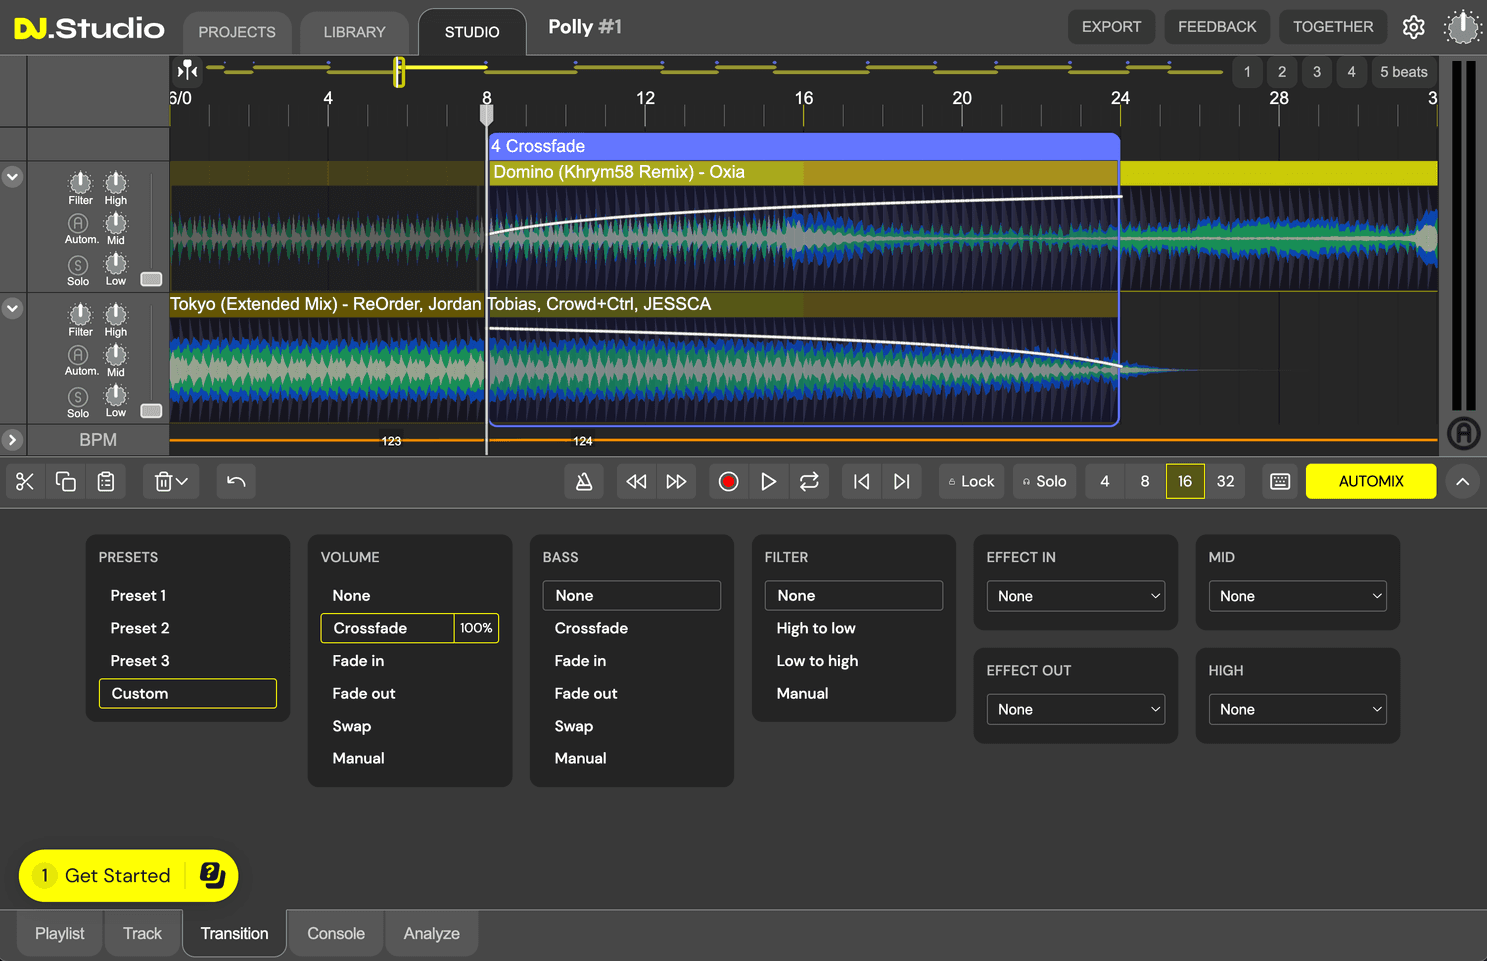Click the Domino track High knob

[116, 183]
